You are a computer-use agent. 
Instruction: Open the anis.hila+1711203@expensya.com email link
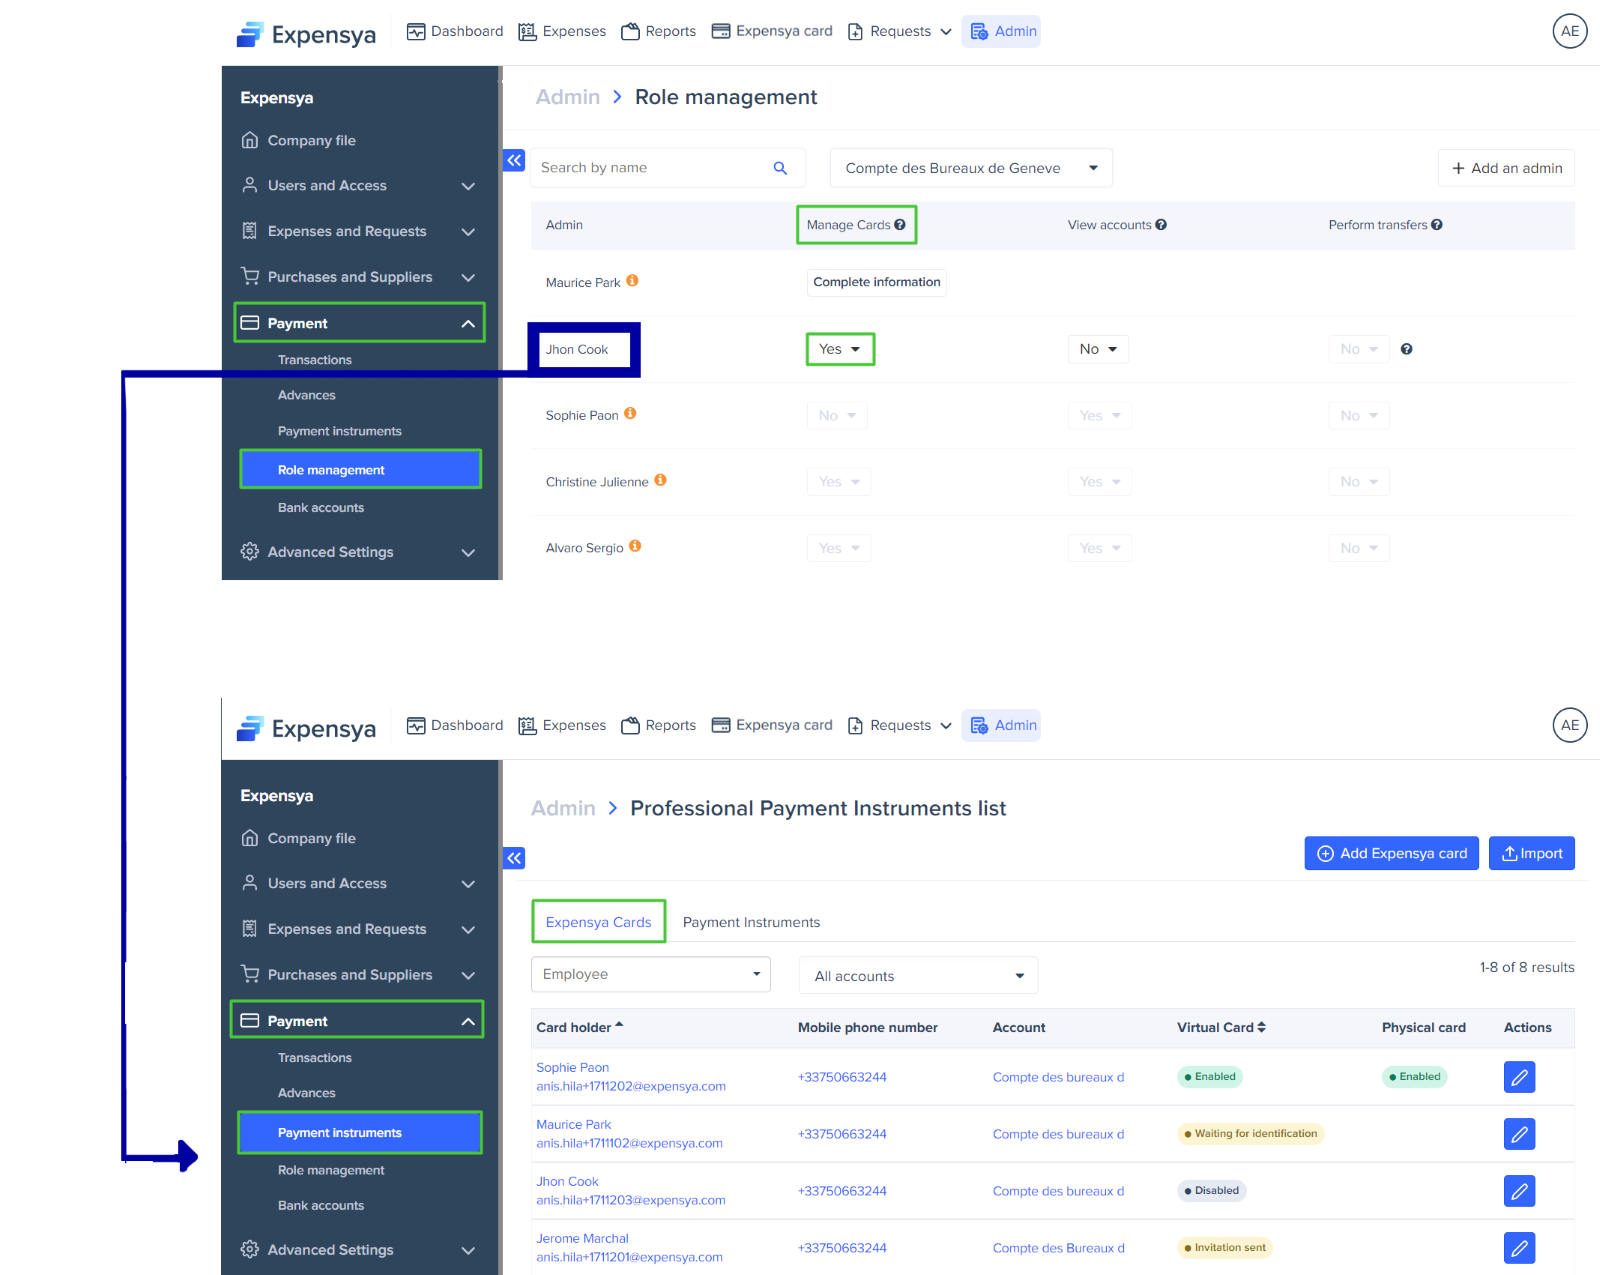pyautogui.click(x=631, y=1200)
